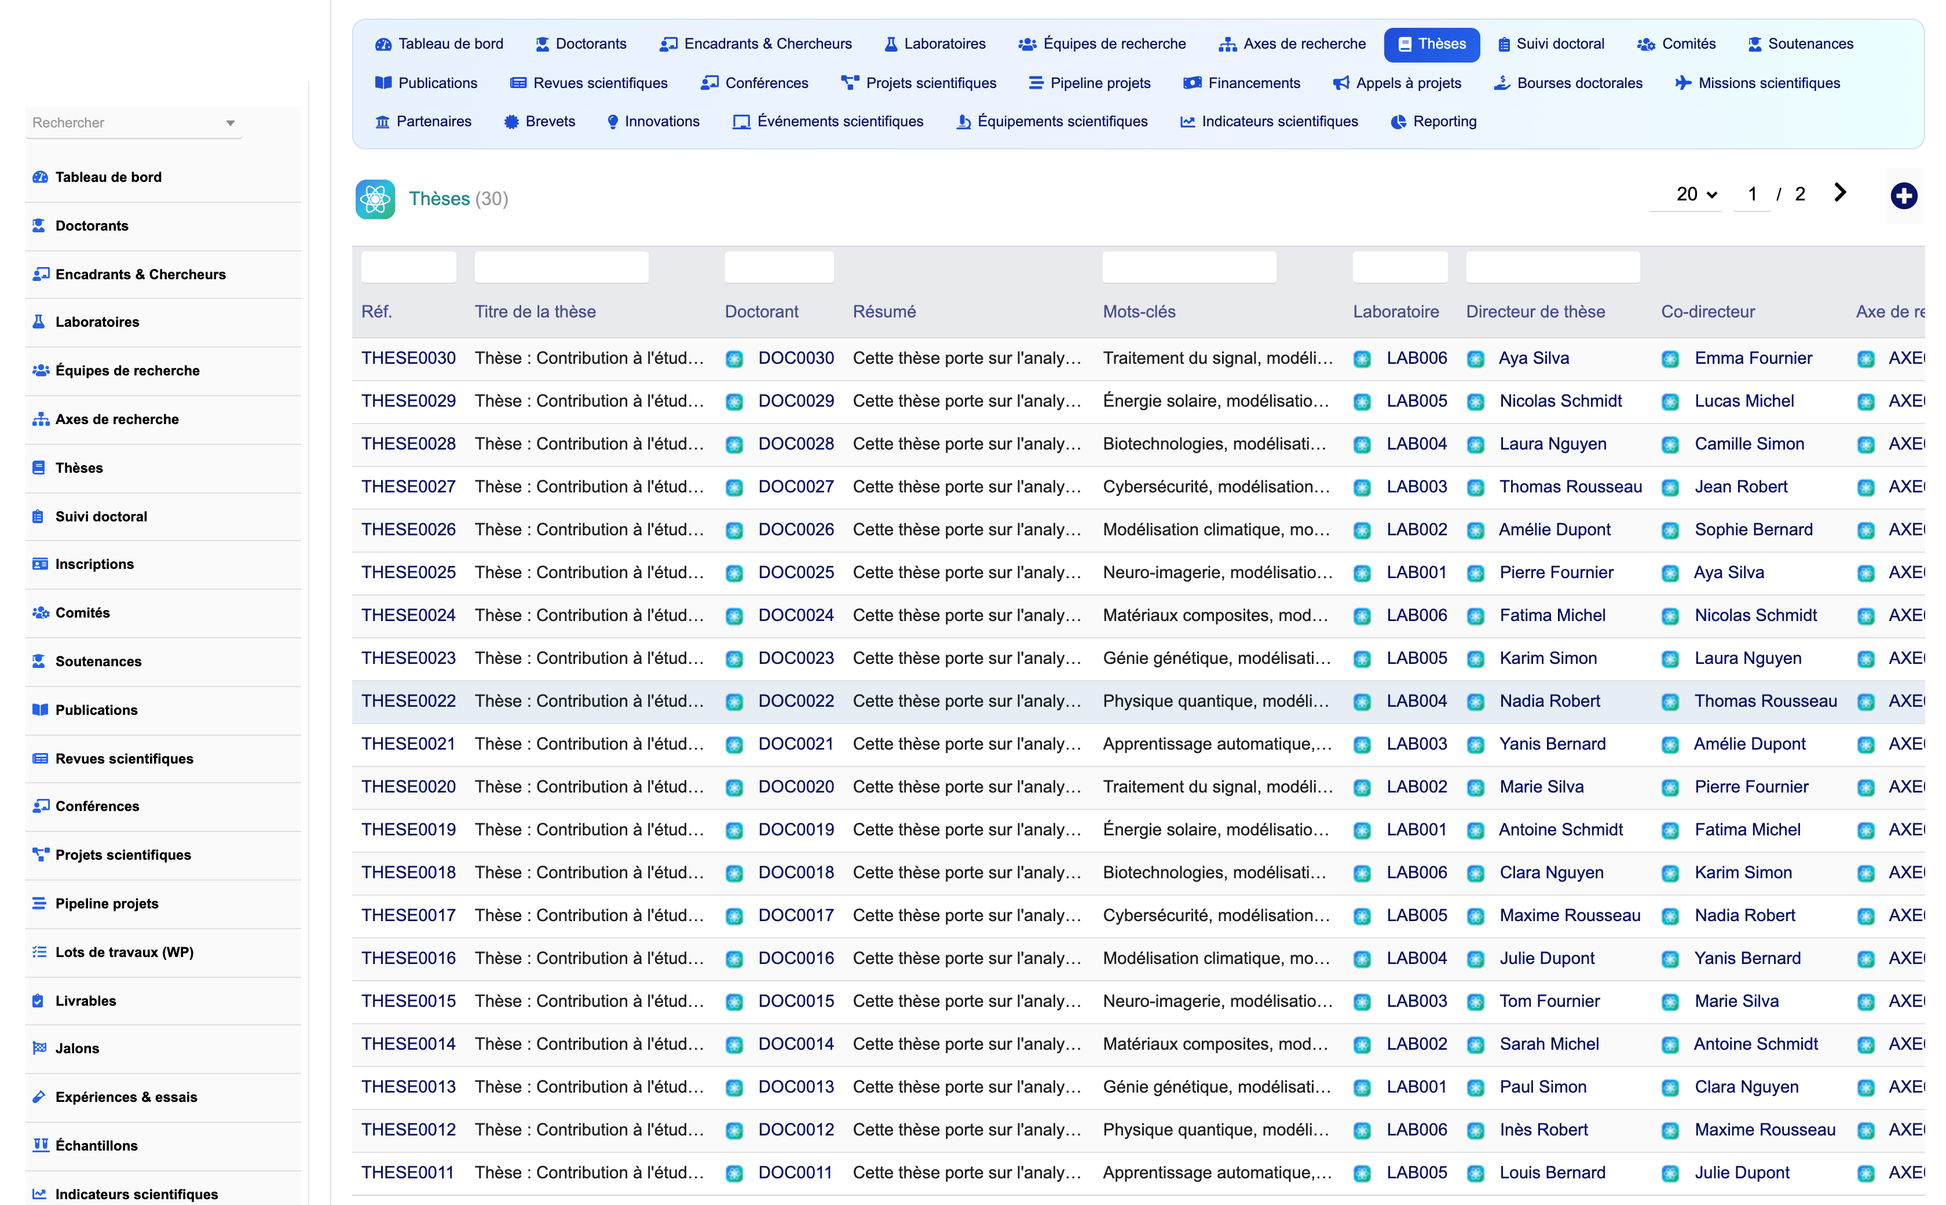
Task: Click Jalons flag icon in sidebar
Action: click(40, 1049)
